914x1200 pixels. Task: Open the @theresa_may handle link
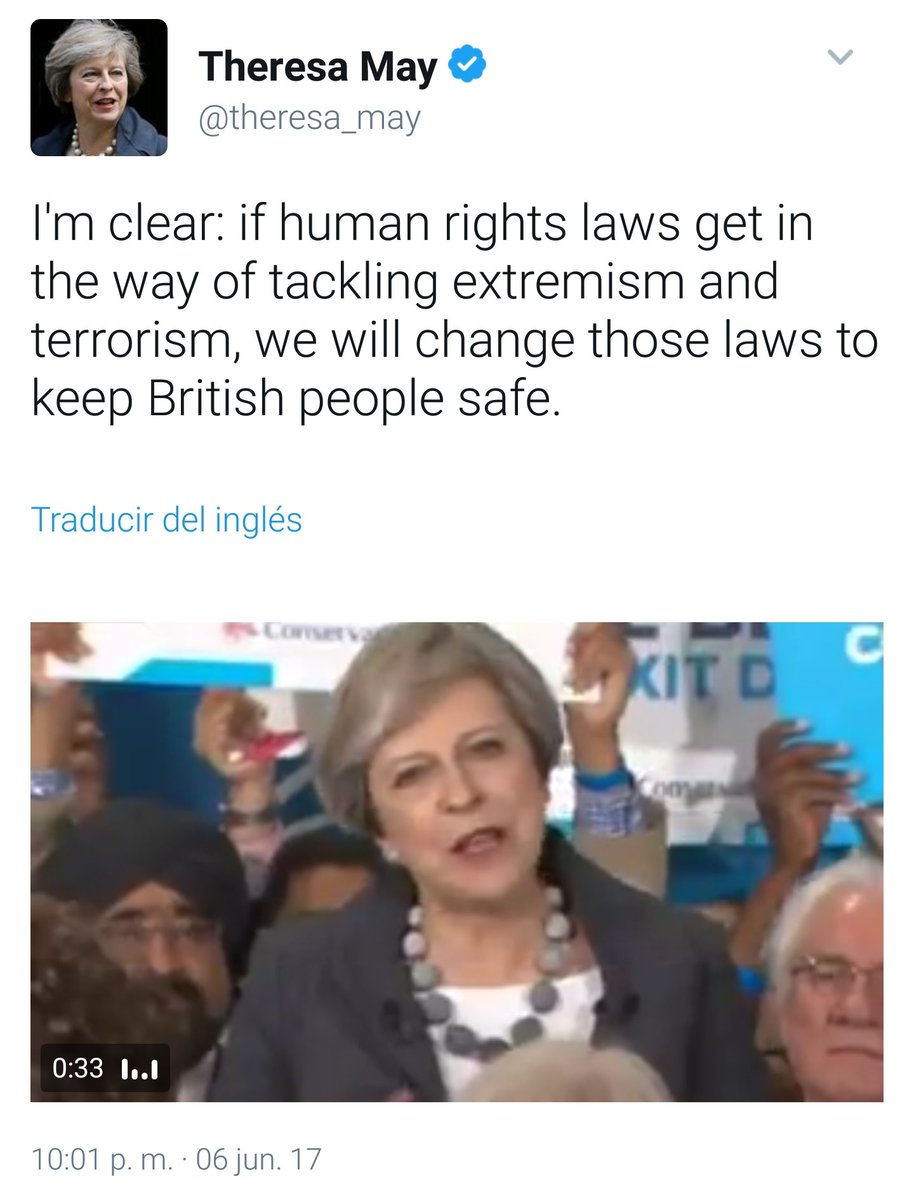coord(310,118)
